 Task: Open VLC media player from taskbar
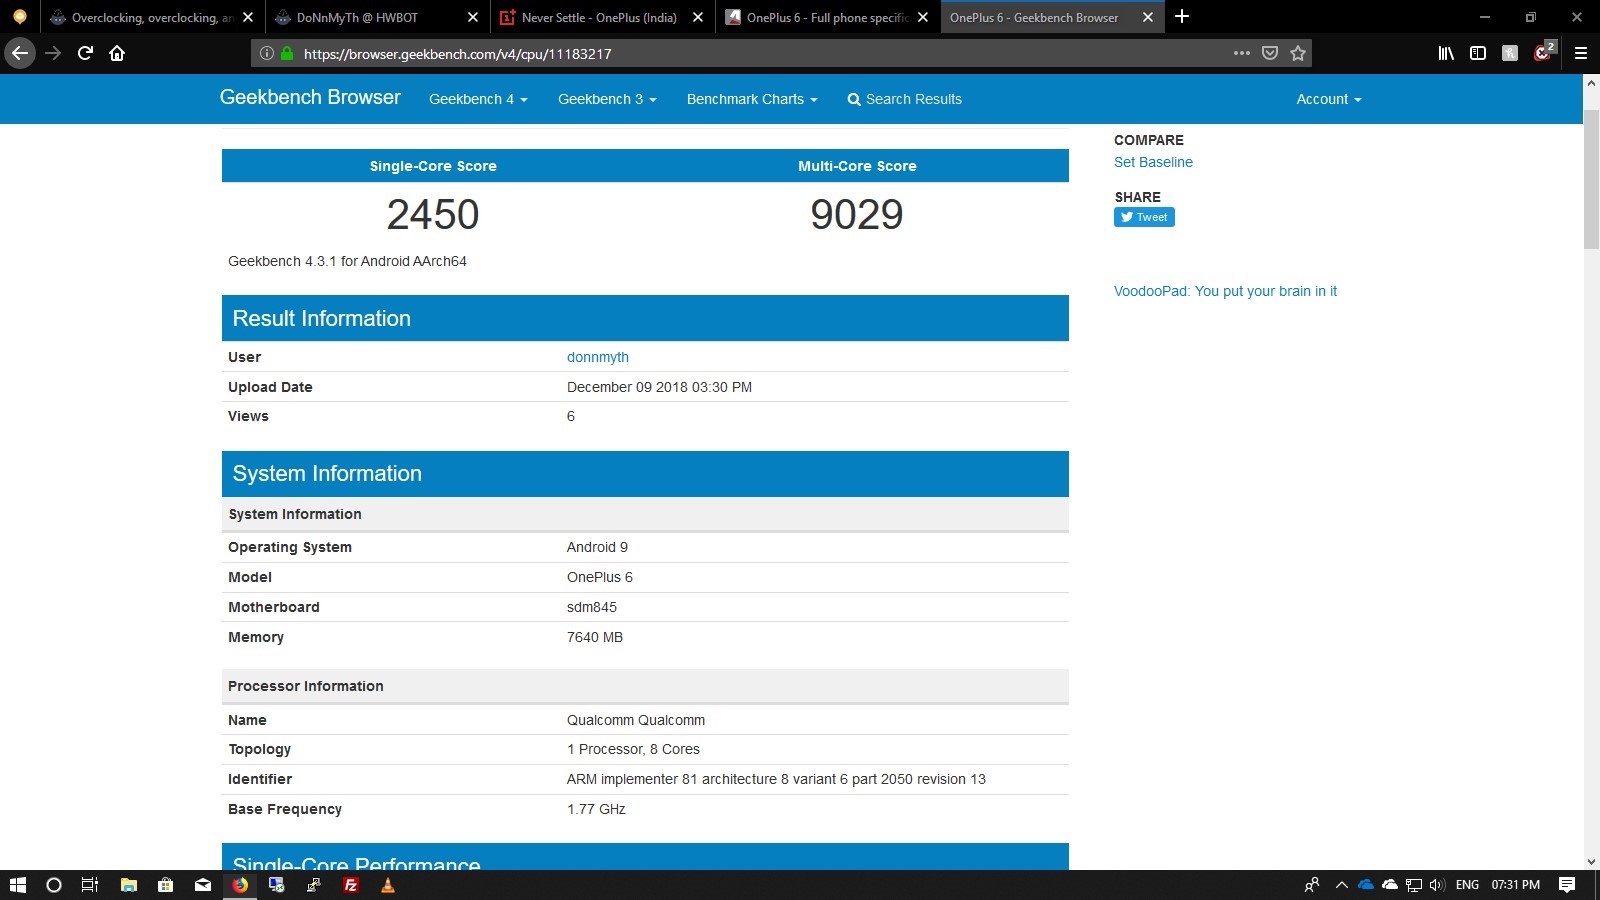[388, 885]
